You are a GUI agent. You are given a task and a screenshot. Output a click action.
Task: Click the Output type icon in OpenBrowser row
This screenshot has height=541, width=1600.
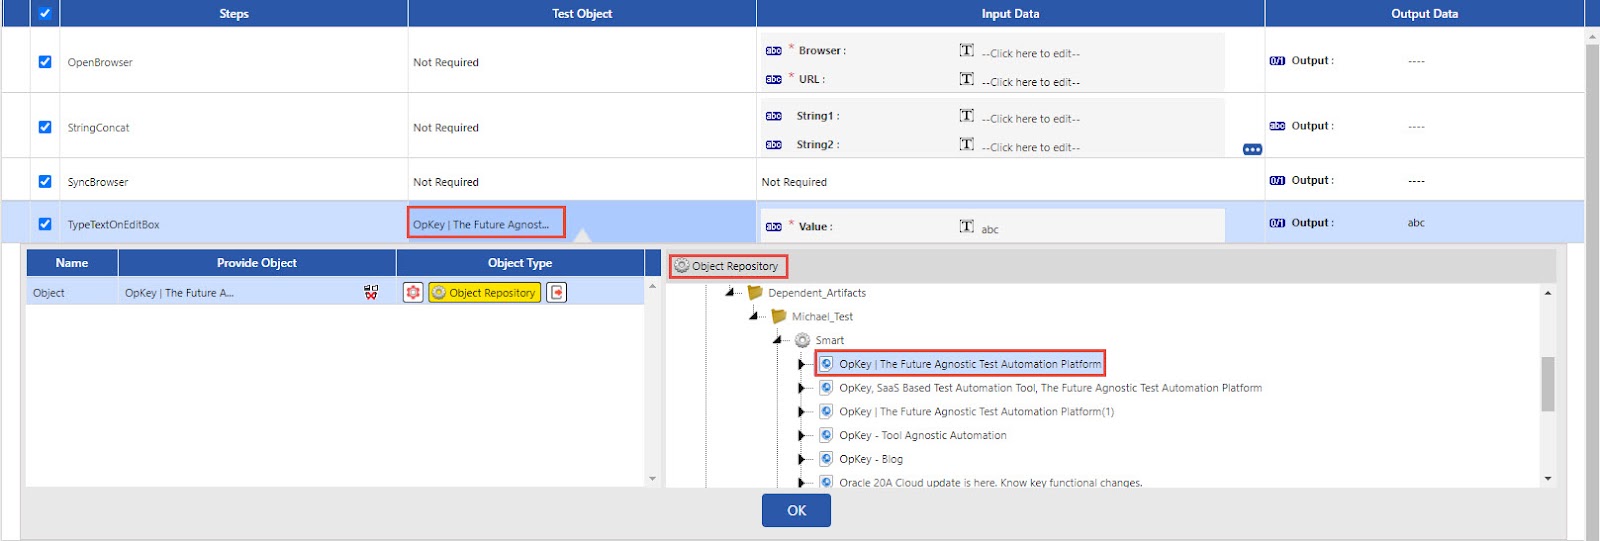1277,61
